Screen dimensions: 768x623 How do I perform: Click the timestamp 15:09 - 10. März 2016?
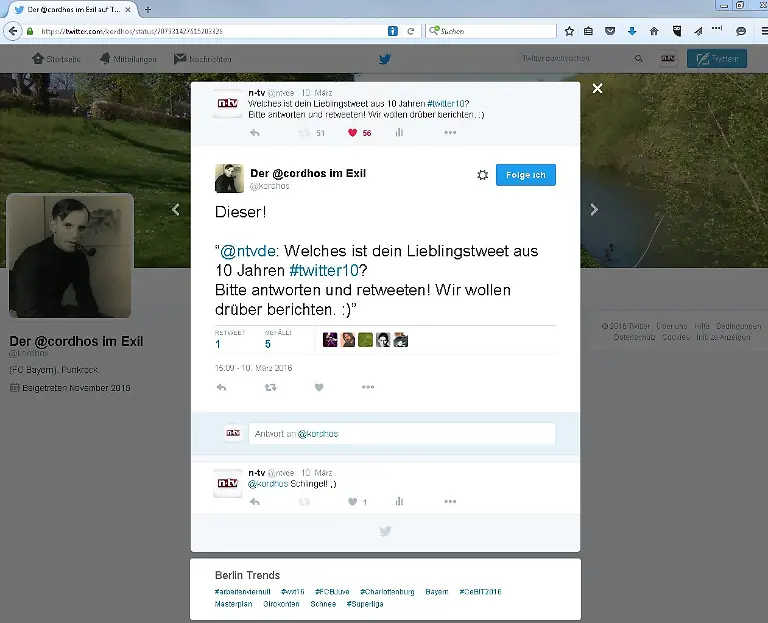click(x=253, y=368)
